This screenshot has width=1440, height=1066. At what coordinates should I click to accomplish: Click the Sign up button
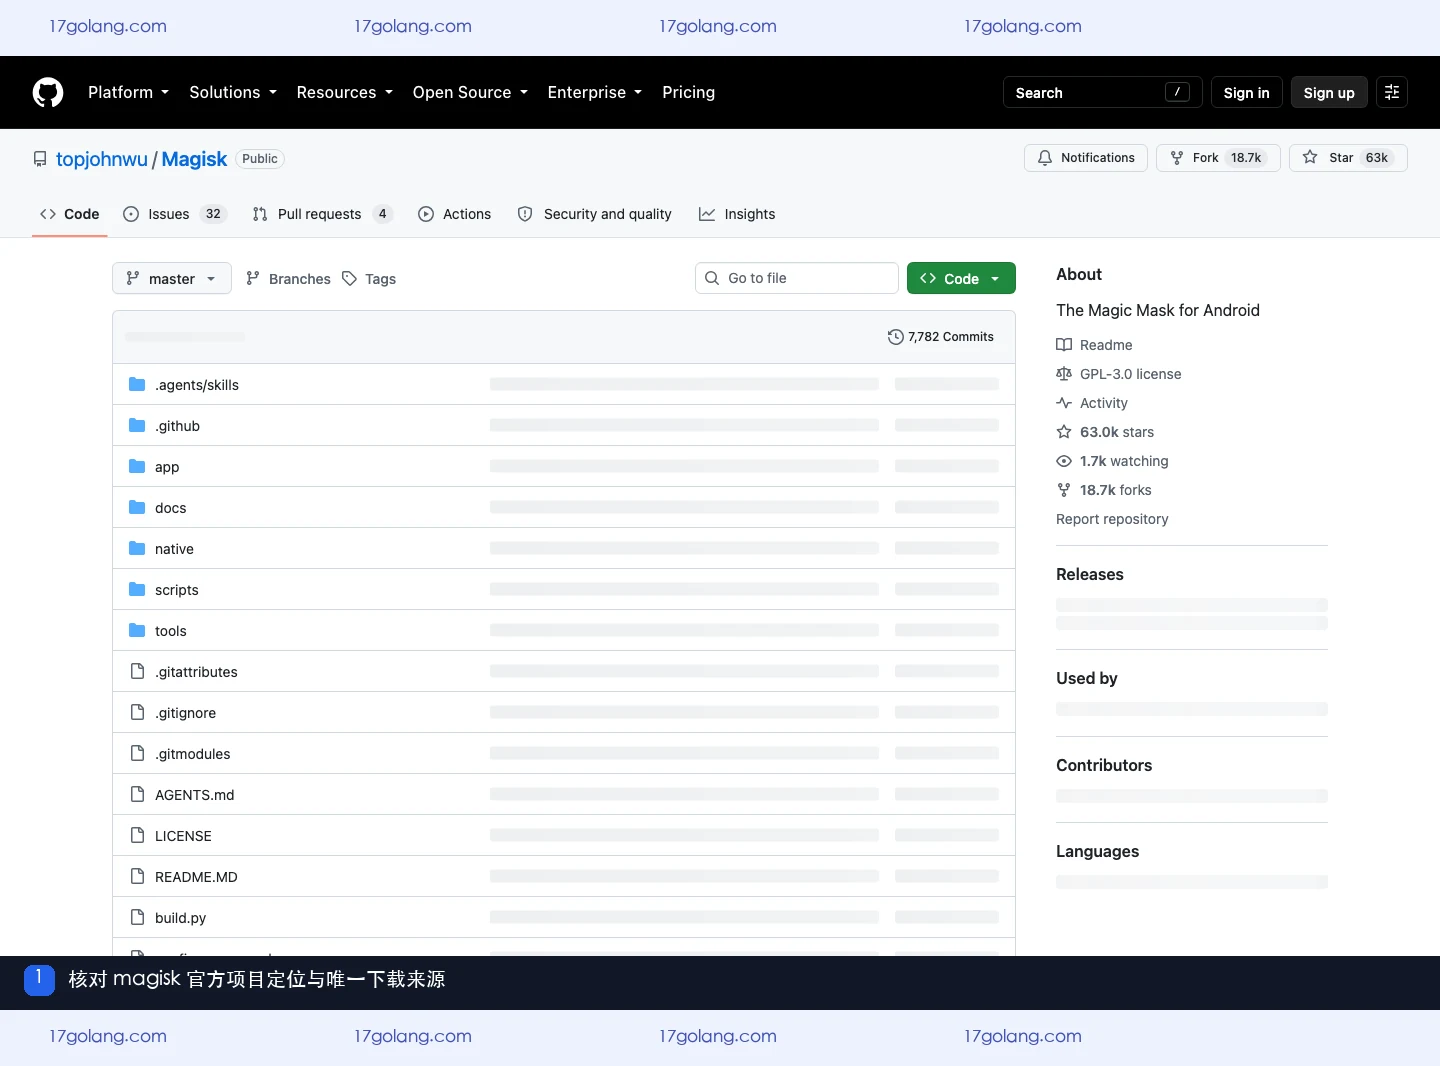coord(1329,92)
